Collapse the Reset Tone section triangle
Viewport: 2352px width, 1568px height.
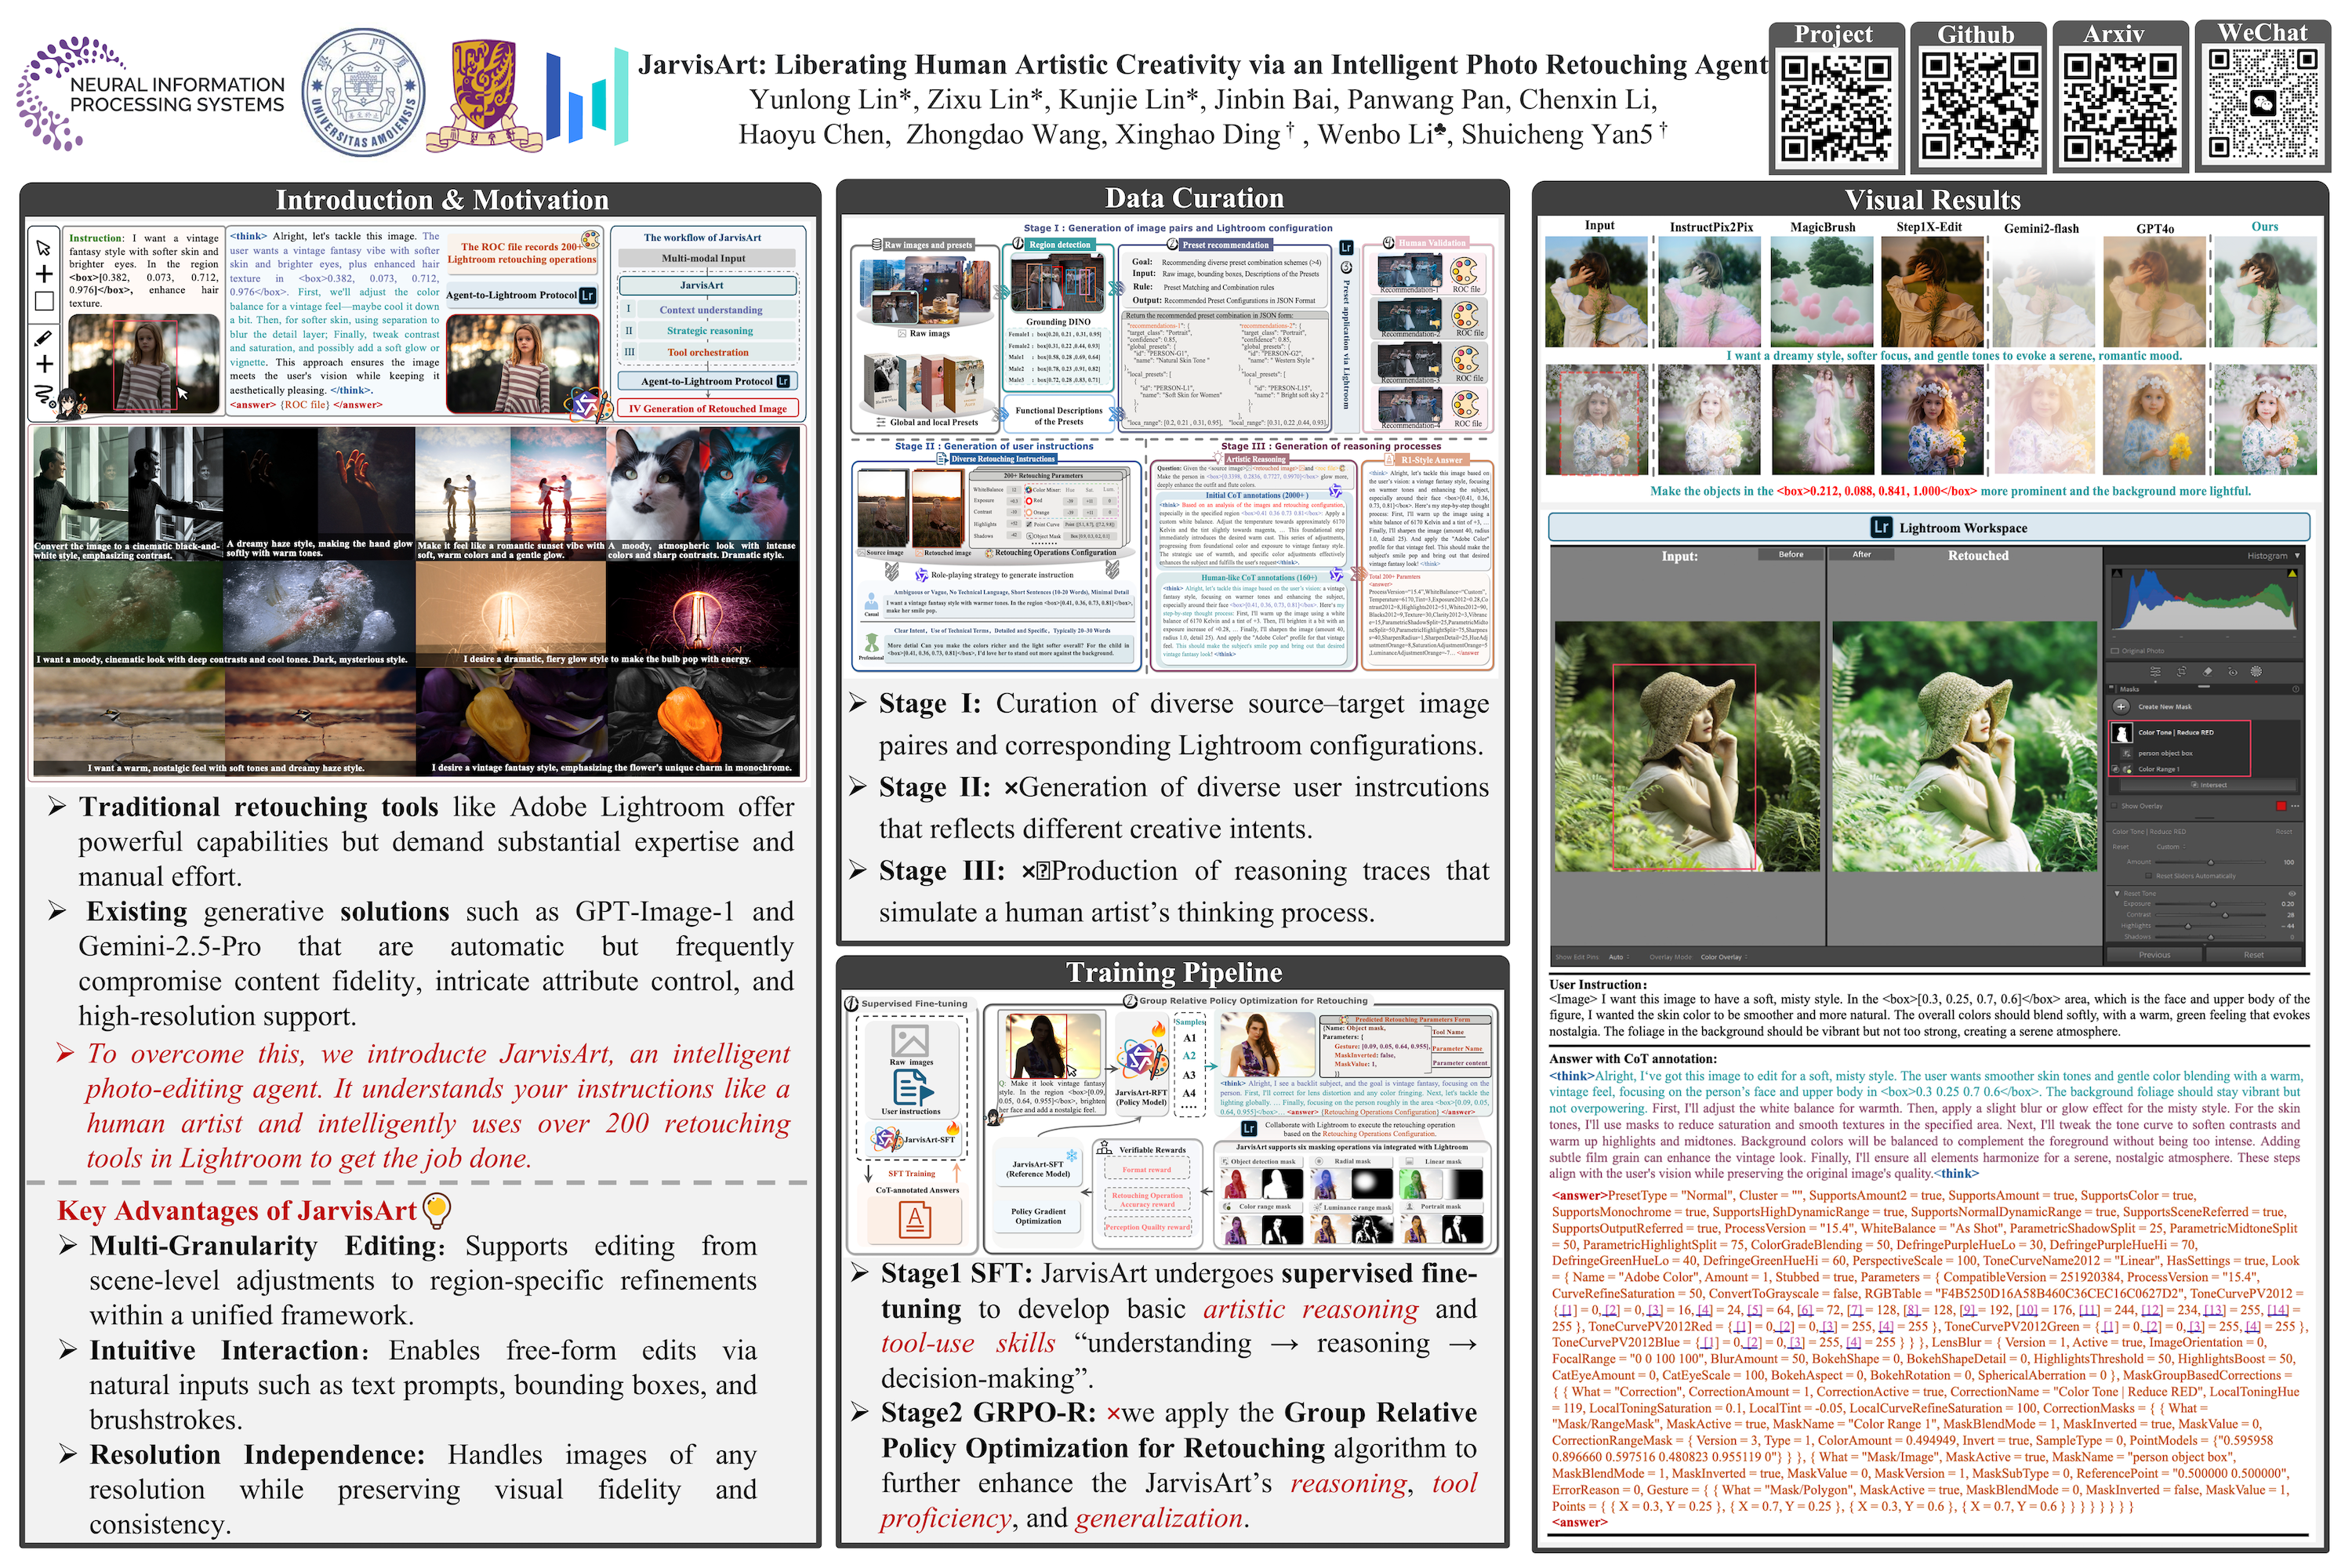(2117, 893)
